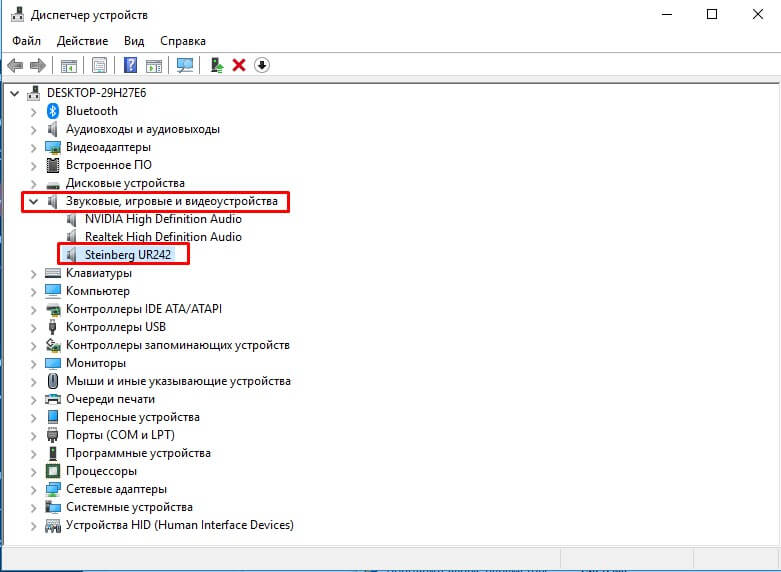Open the Справка menu
The image size is (781, 572).
(183, 41)
